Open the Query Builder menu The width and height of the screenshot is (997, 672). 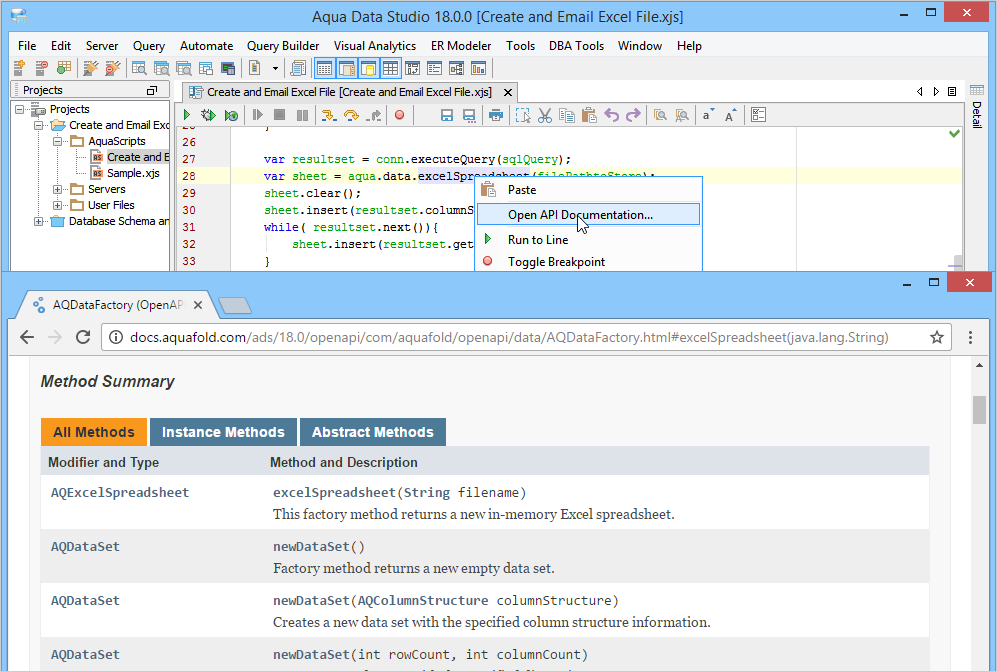click(x=283, y=46)
